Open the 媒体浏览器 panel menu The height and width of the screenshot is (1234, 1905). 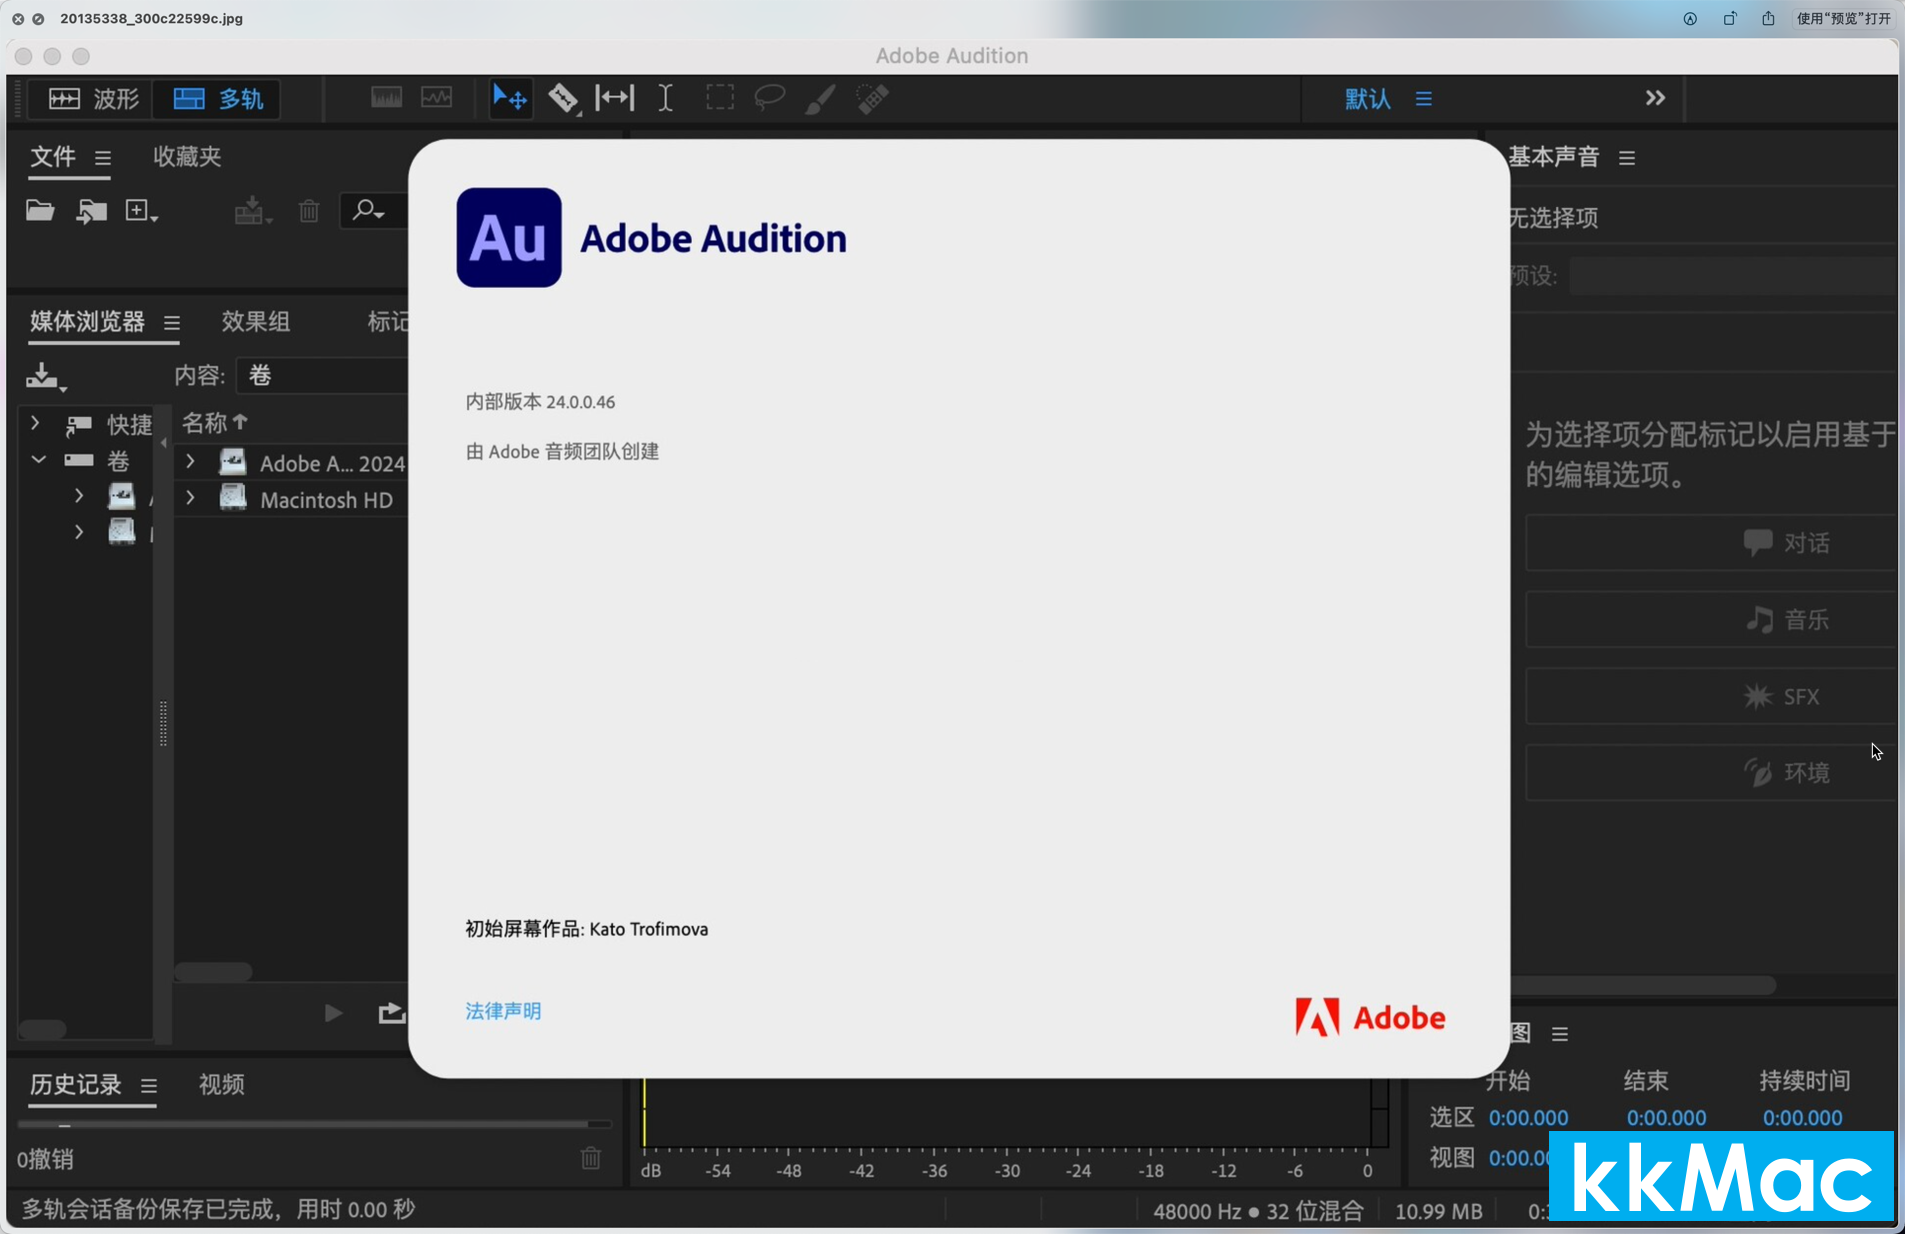point(172,323)
